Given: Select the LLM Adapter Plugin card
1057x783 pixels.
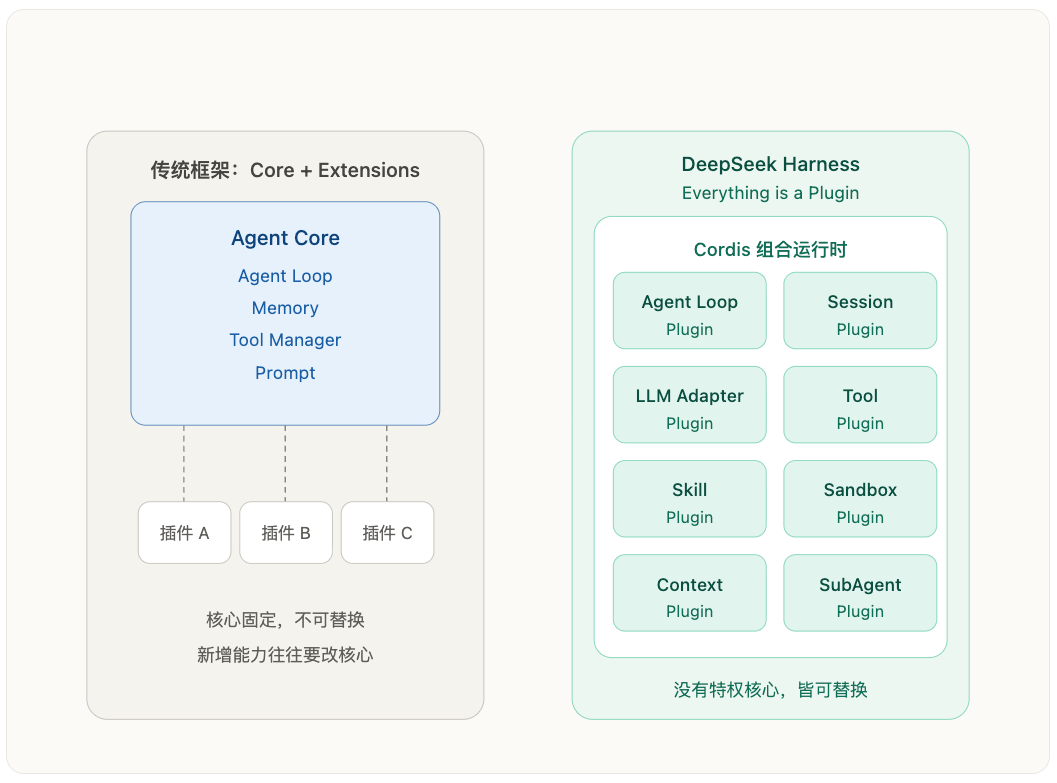Looking at the screenshot, I should pos(690,405).
